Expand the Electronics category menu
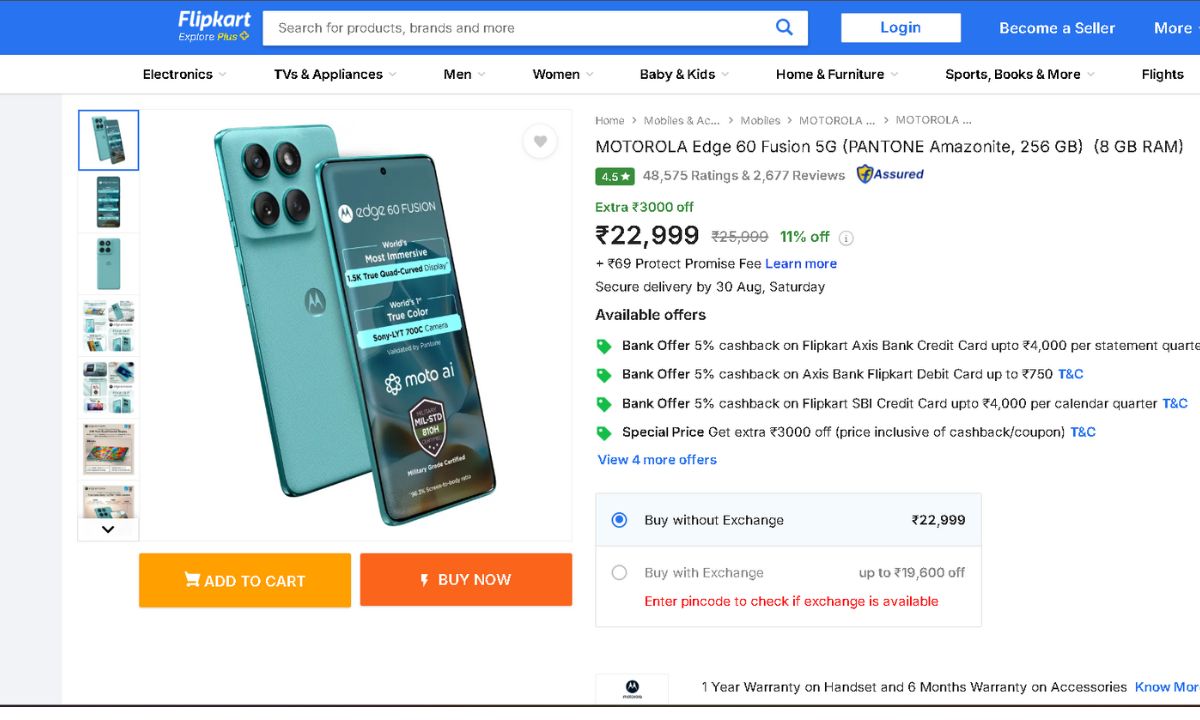Viewport: 1200px width, 720px height. [184, 74]
